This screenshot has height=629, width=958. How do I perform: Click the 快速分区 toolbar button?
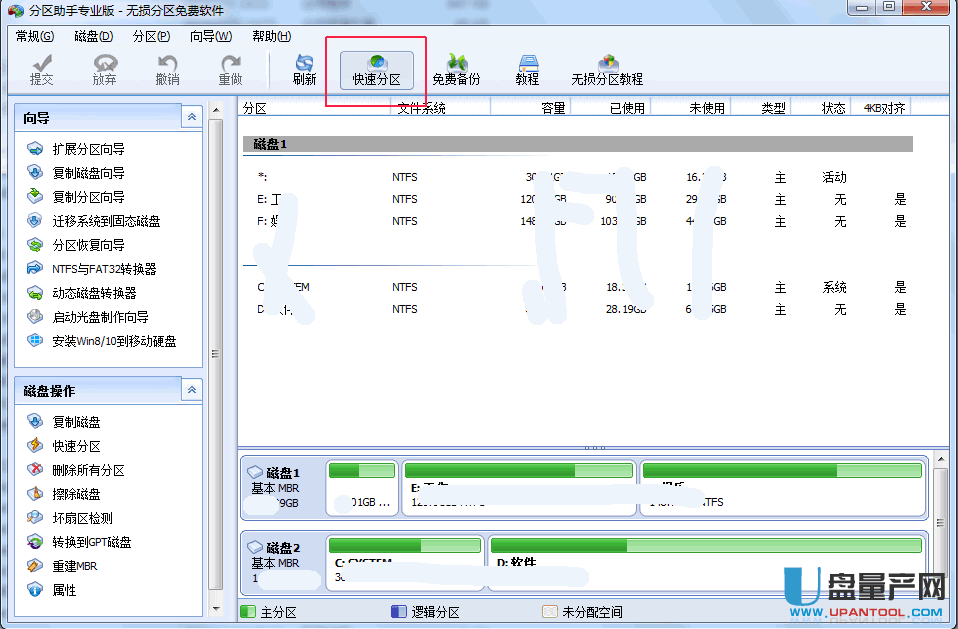[x=376, y=70]
